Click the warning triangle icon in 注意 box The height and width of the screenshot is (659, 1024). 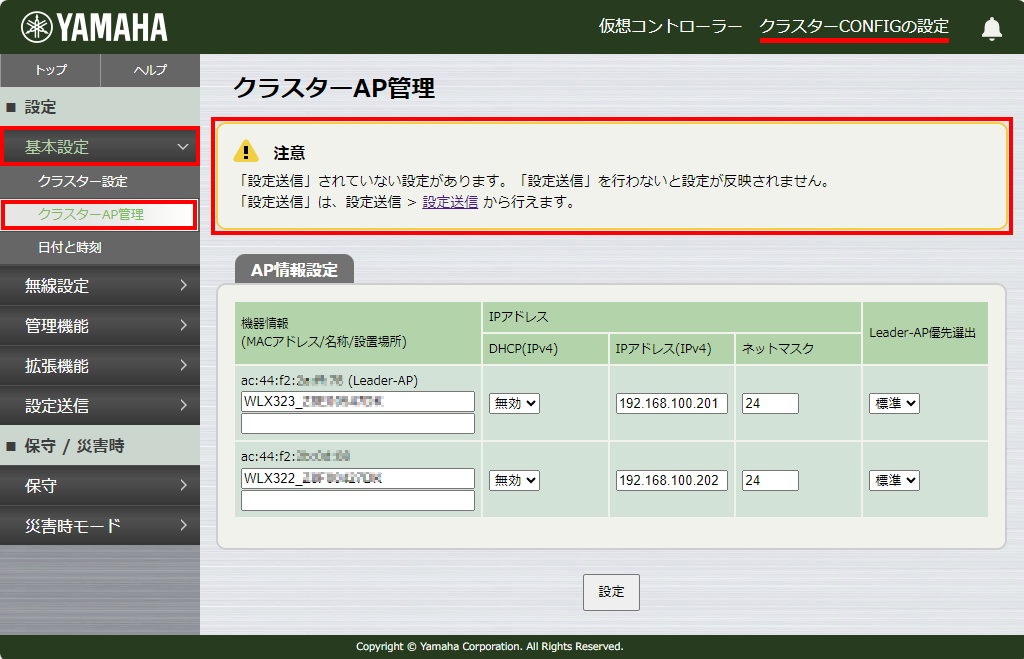(246, 153)
